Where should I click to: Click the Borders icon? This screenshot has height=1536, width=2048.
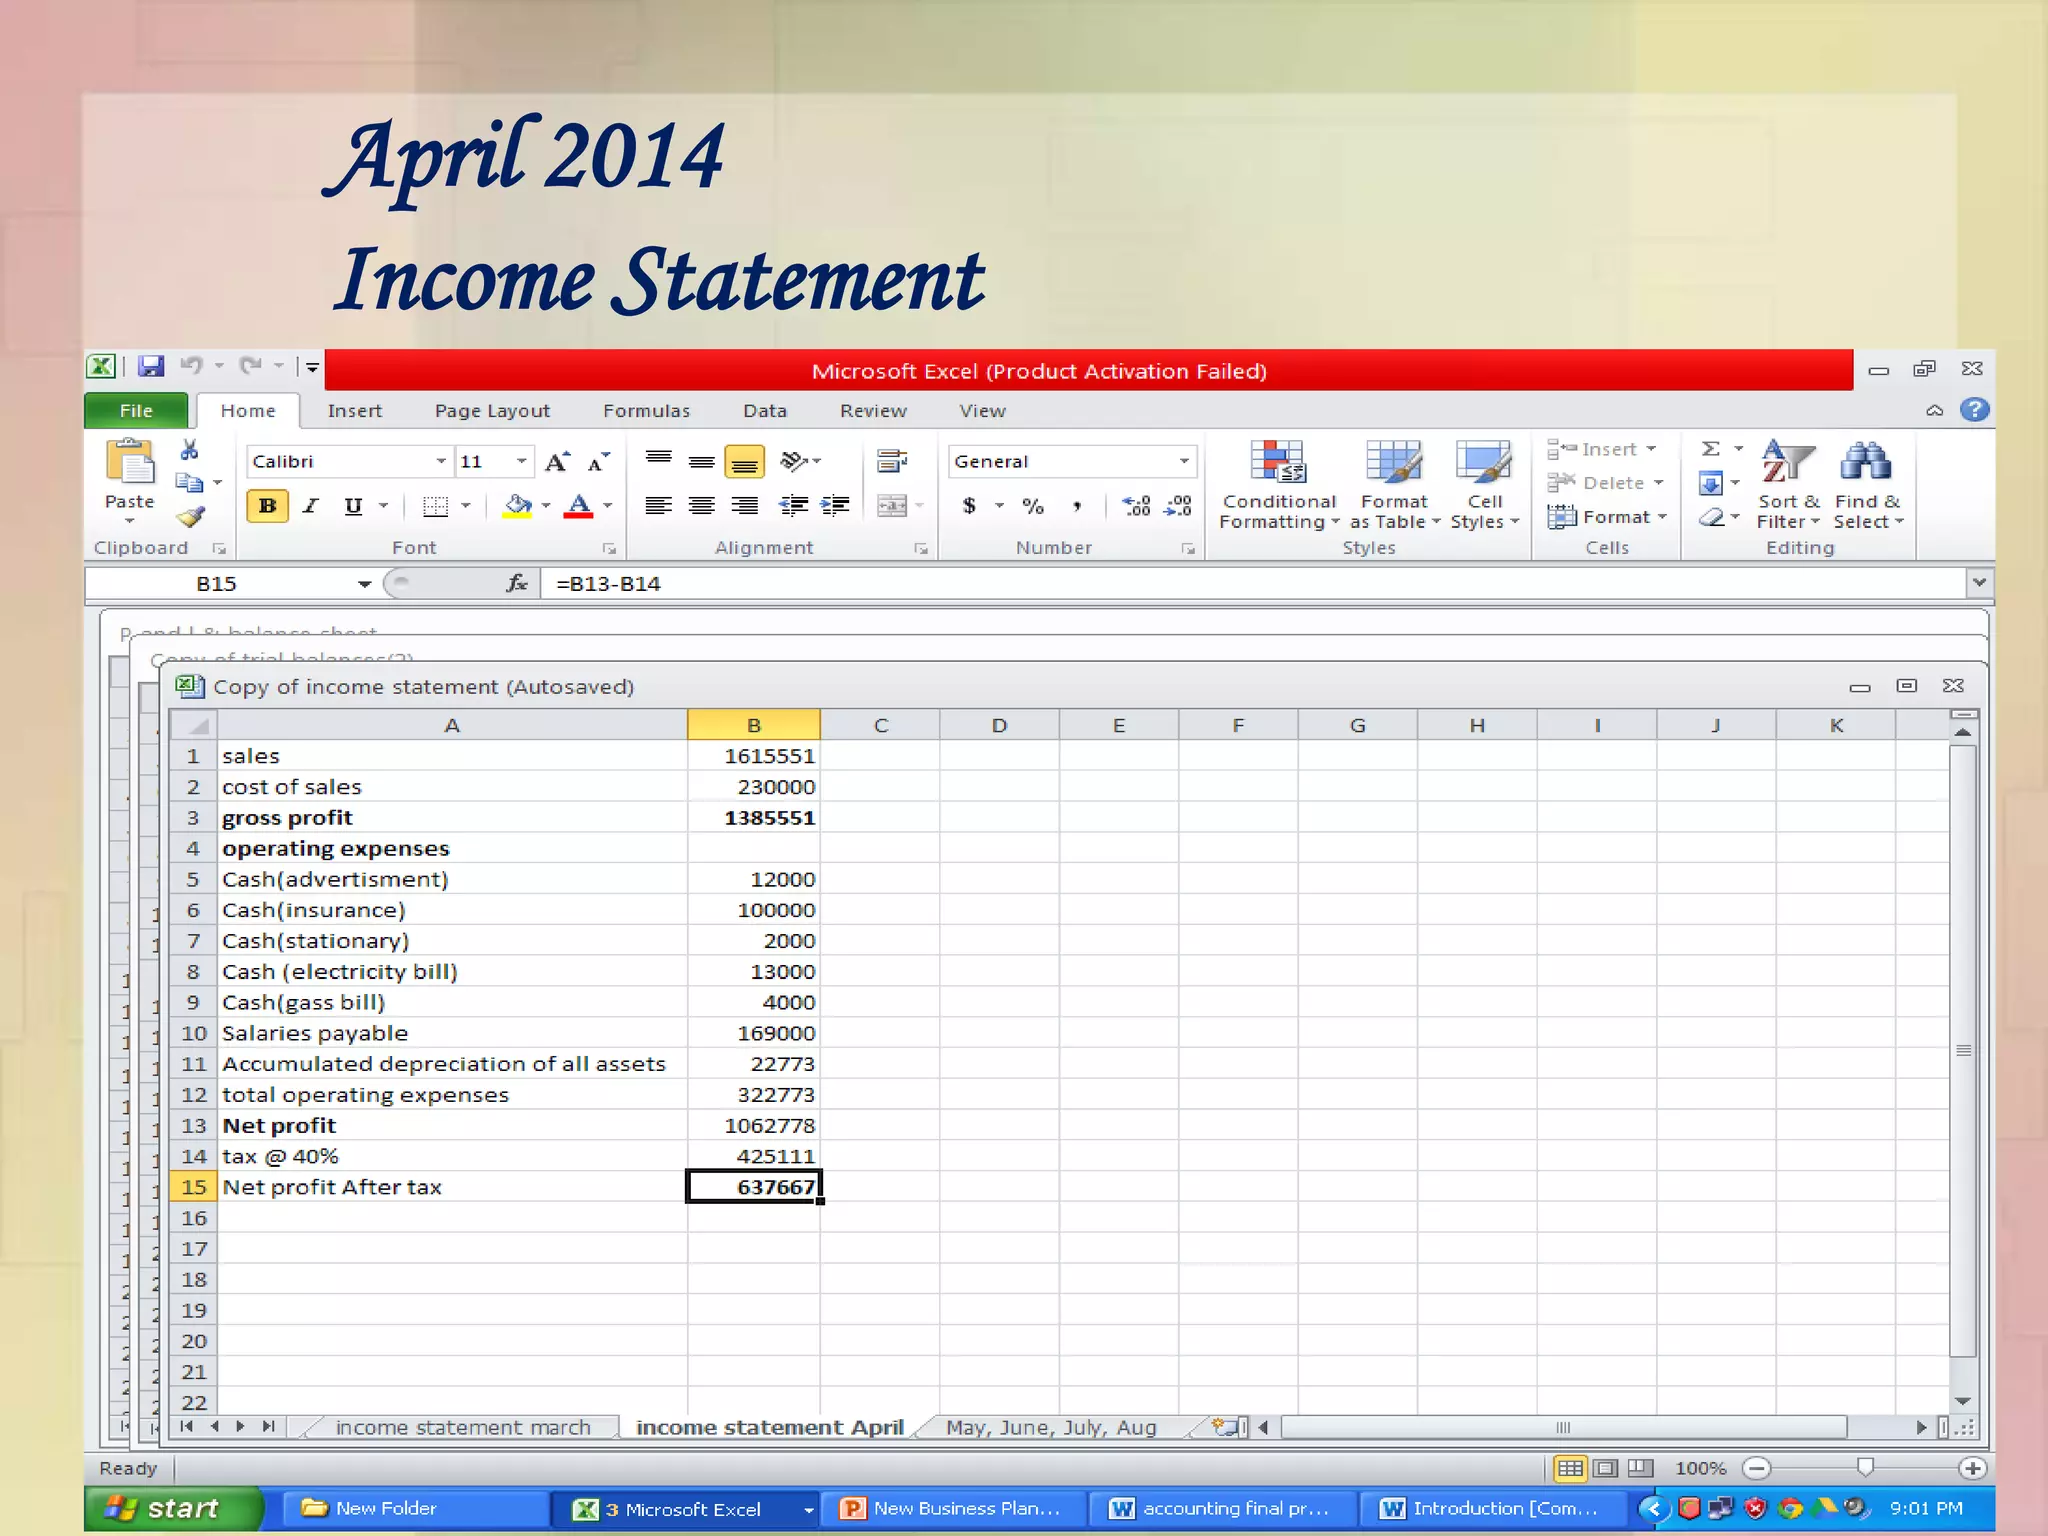(x=435, y=506)
